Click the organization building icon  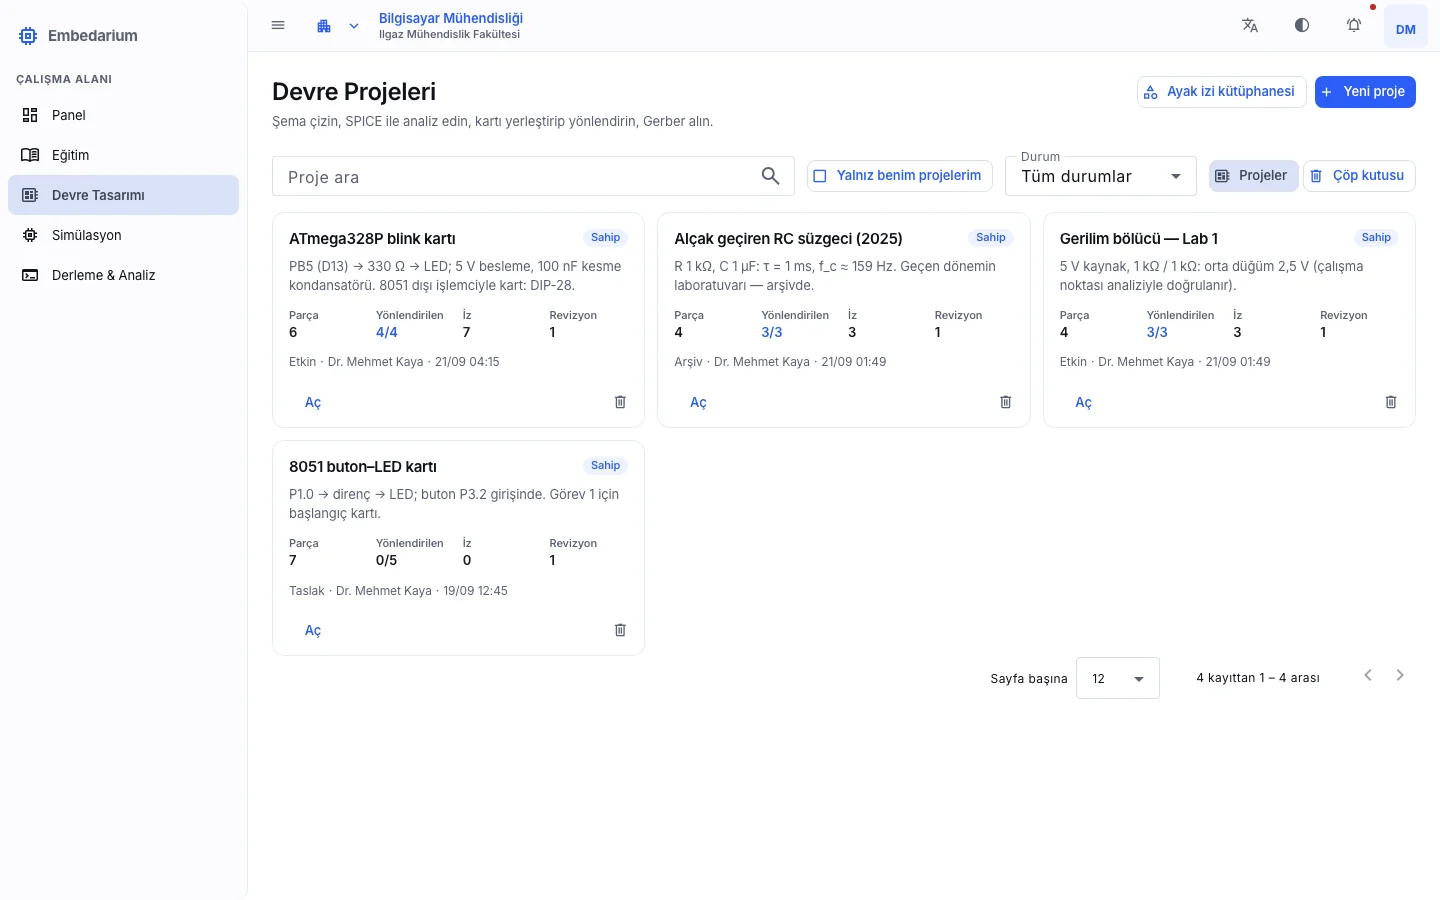324,26
